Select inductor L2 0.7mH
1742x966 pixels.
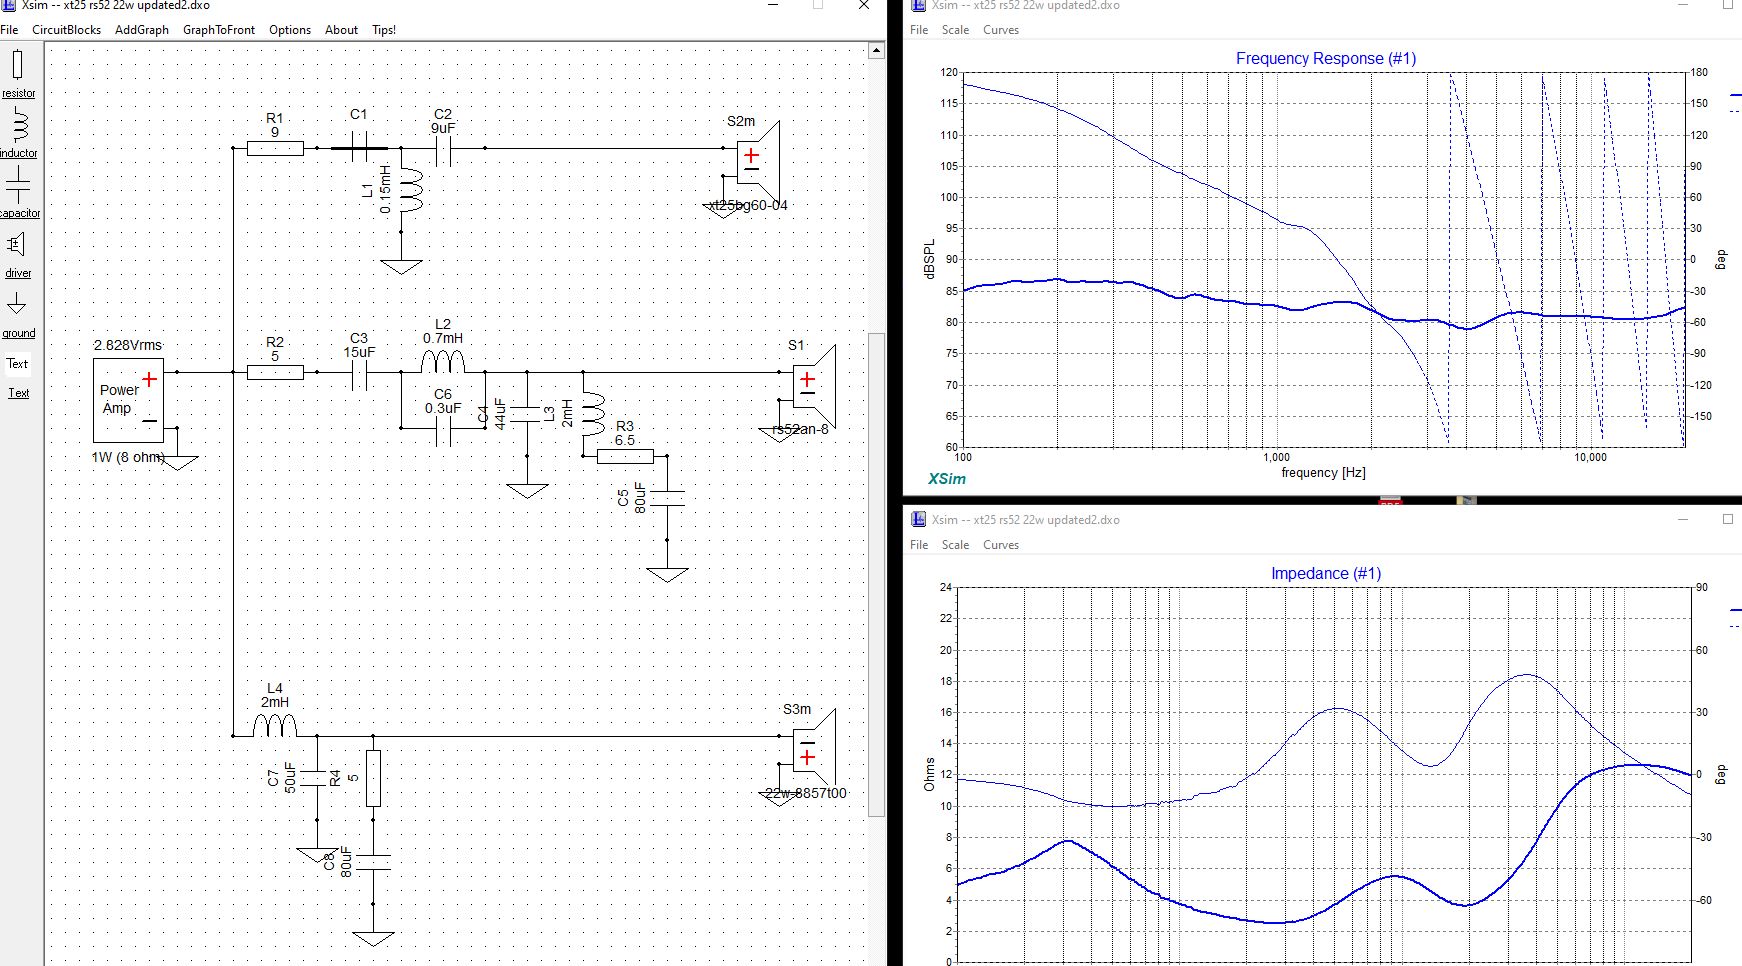coord(443,362)
